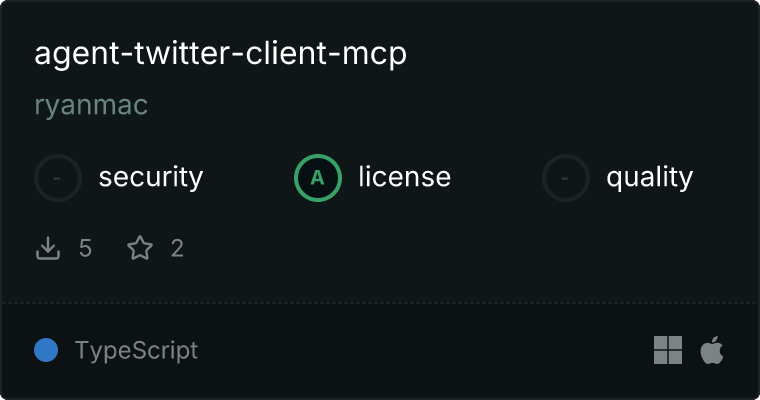Visit the ryanmac author link

pyautogui.click(x=91, y=106)
